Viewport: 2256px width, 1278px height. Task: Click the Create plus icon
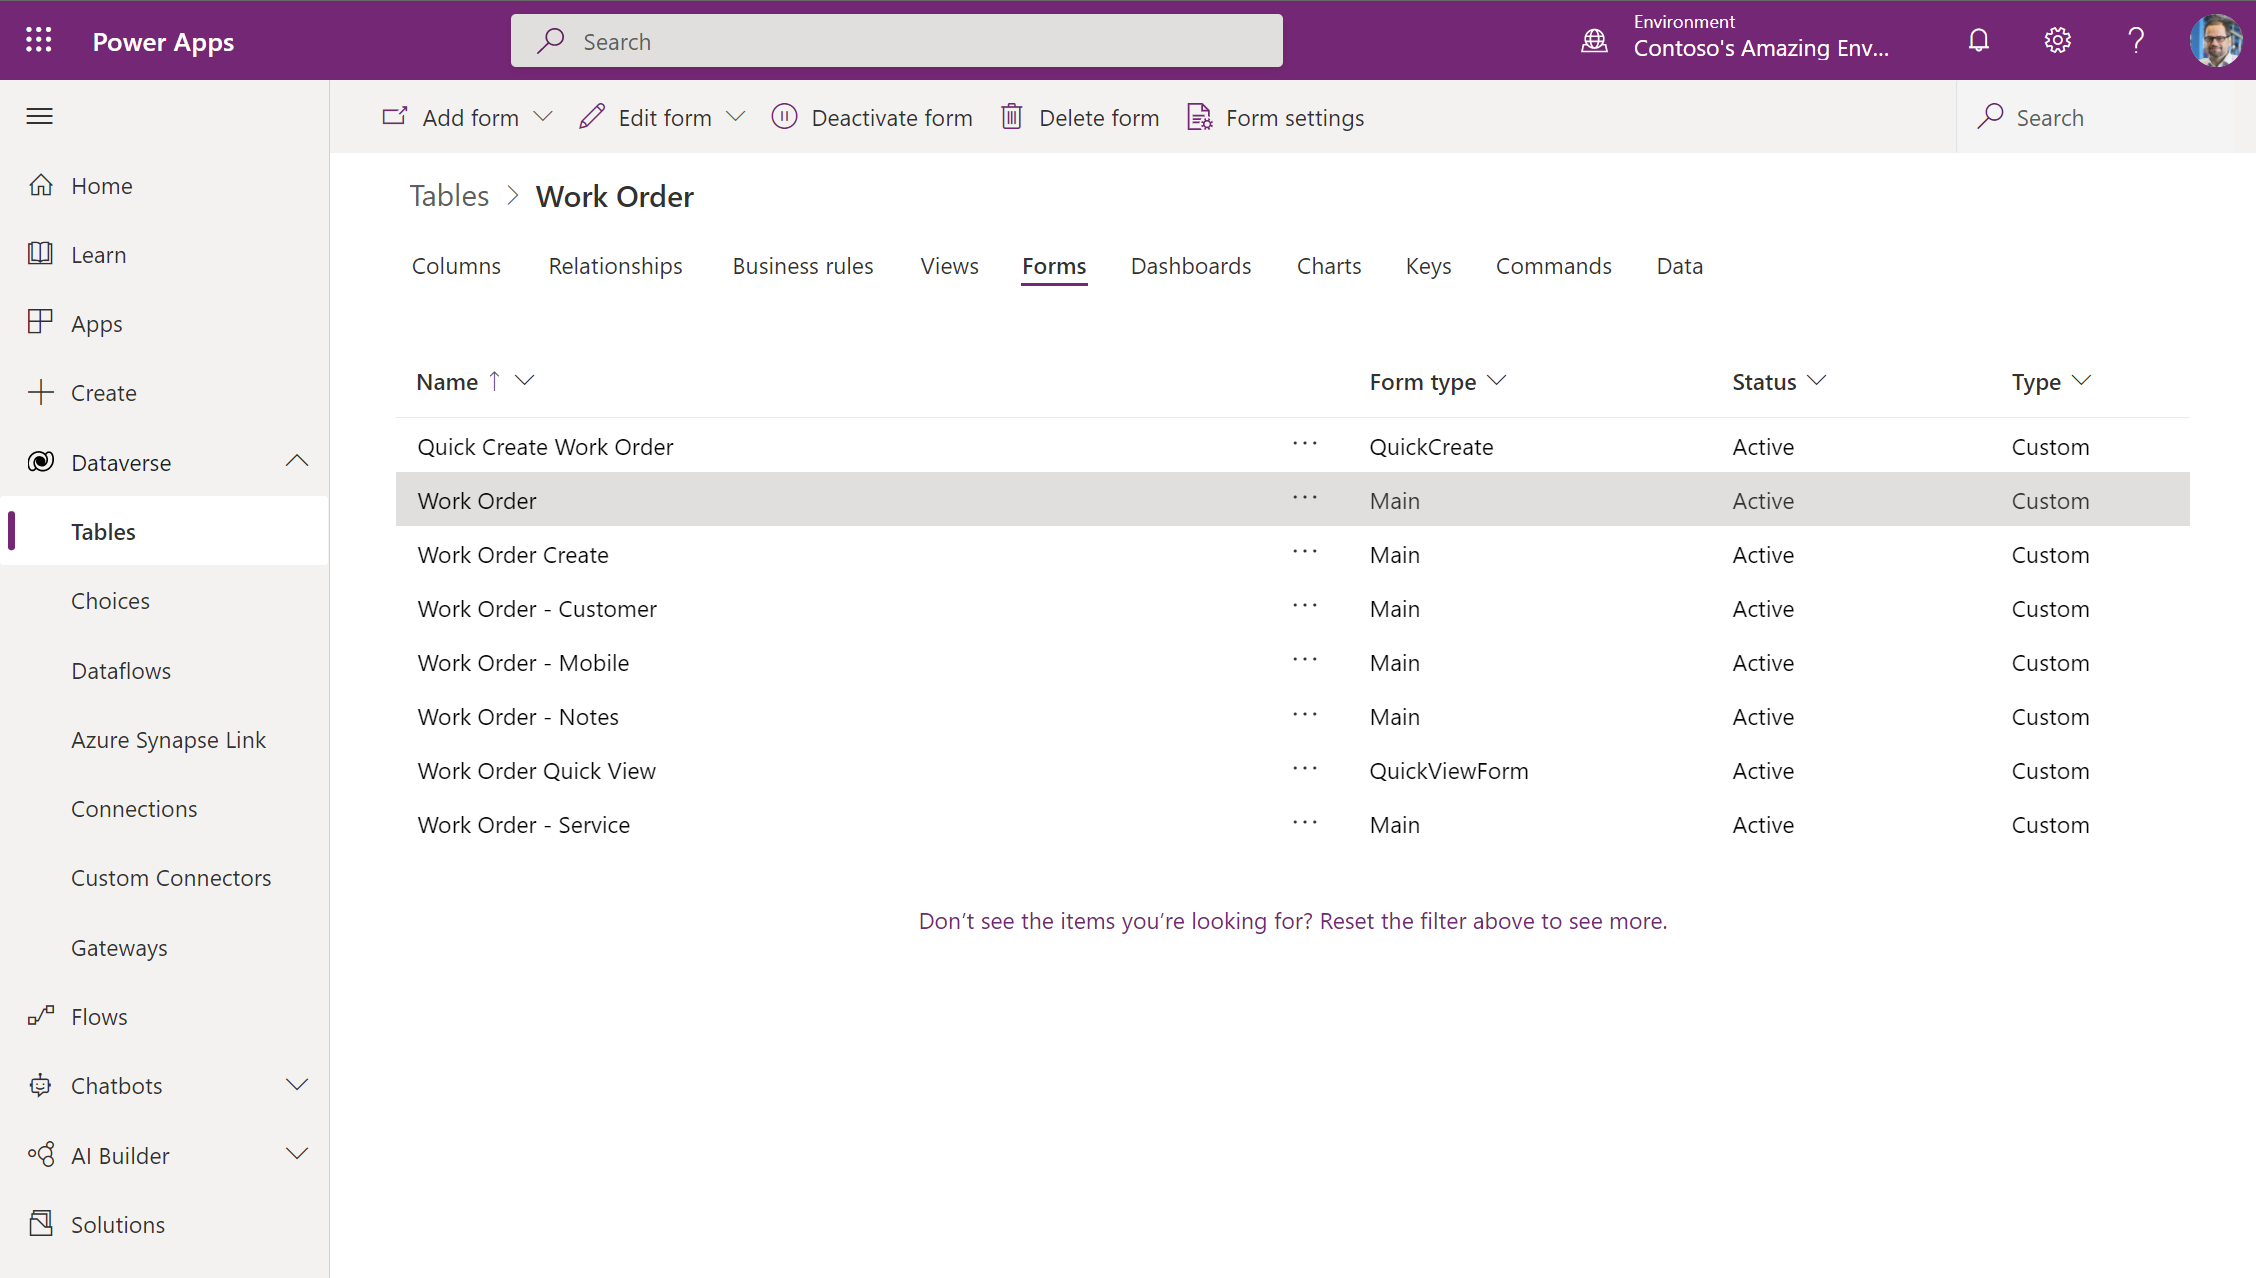(40, 392)
